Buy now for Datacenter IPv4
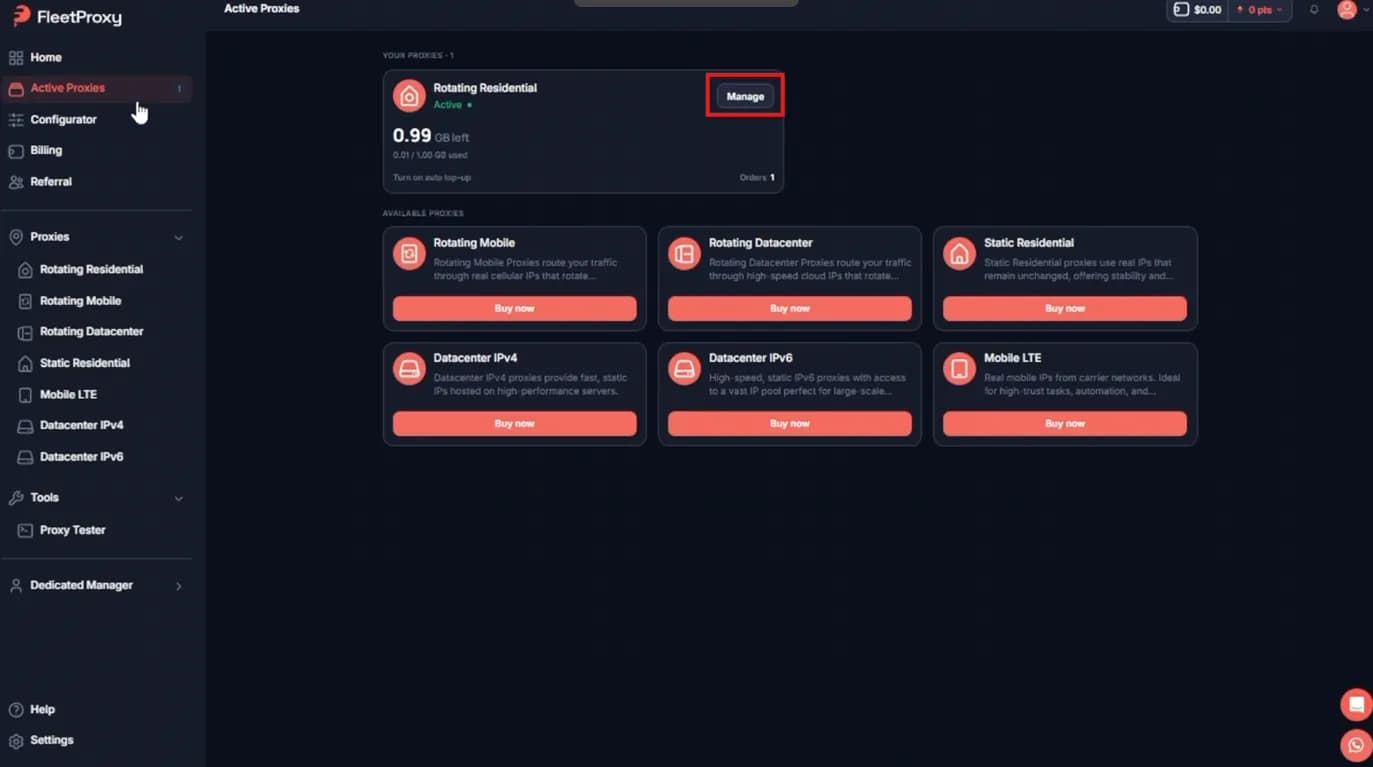The width and height of the screenshot is (1373, 767). [x=514, y=424]
